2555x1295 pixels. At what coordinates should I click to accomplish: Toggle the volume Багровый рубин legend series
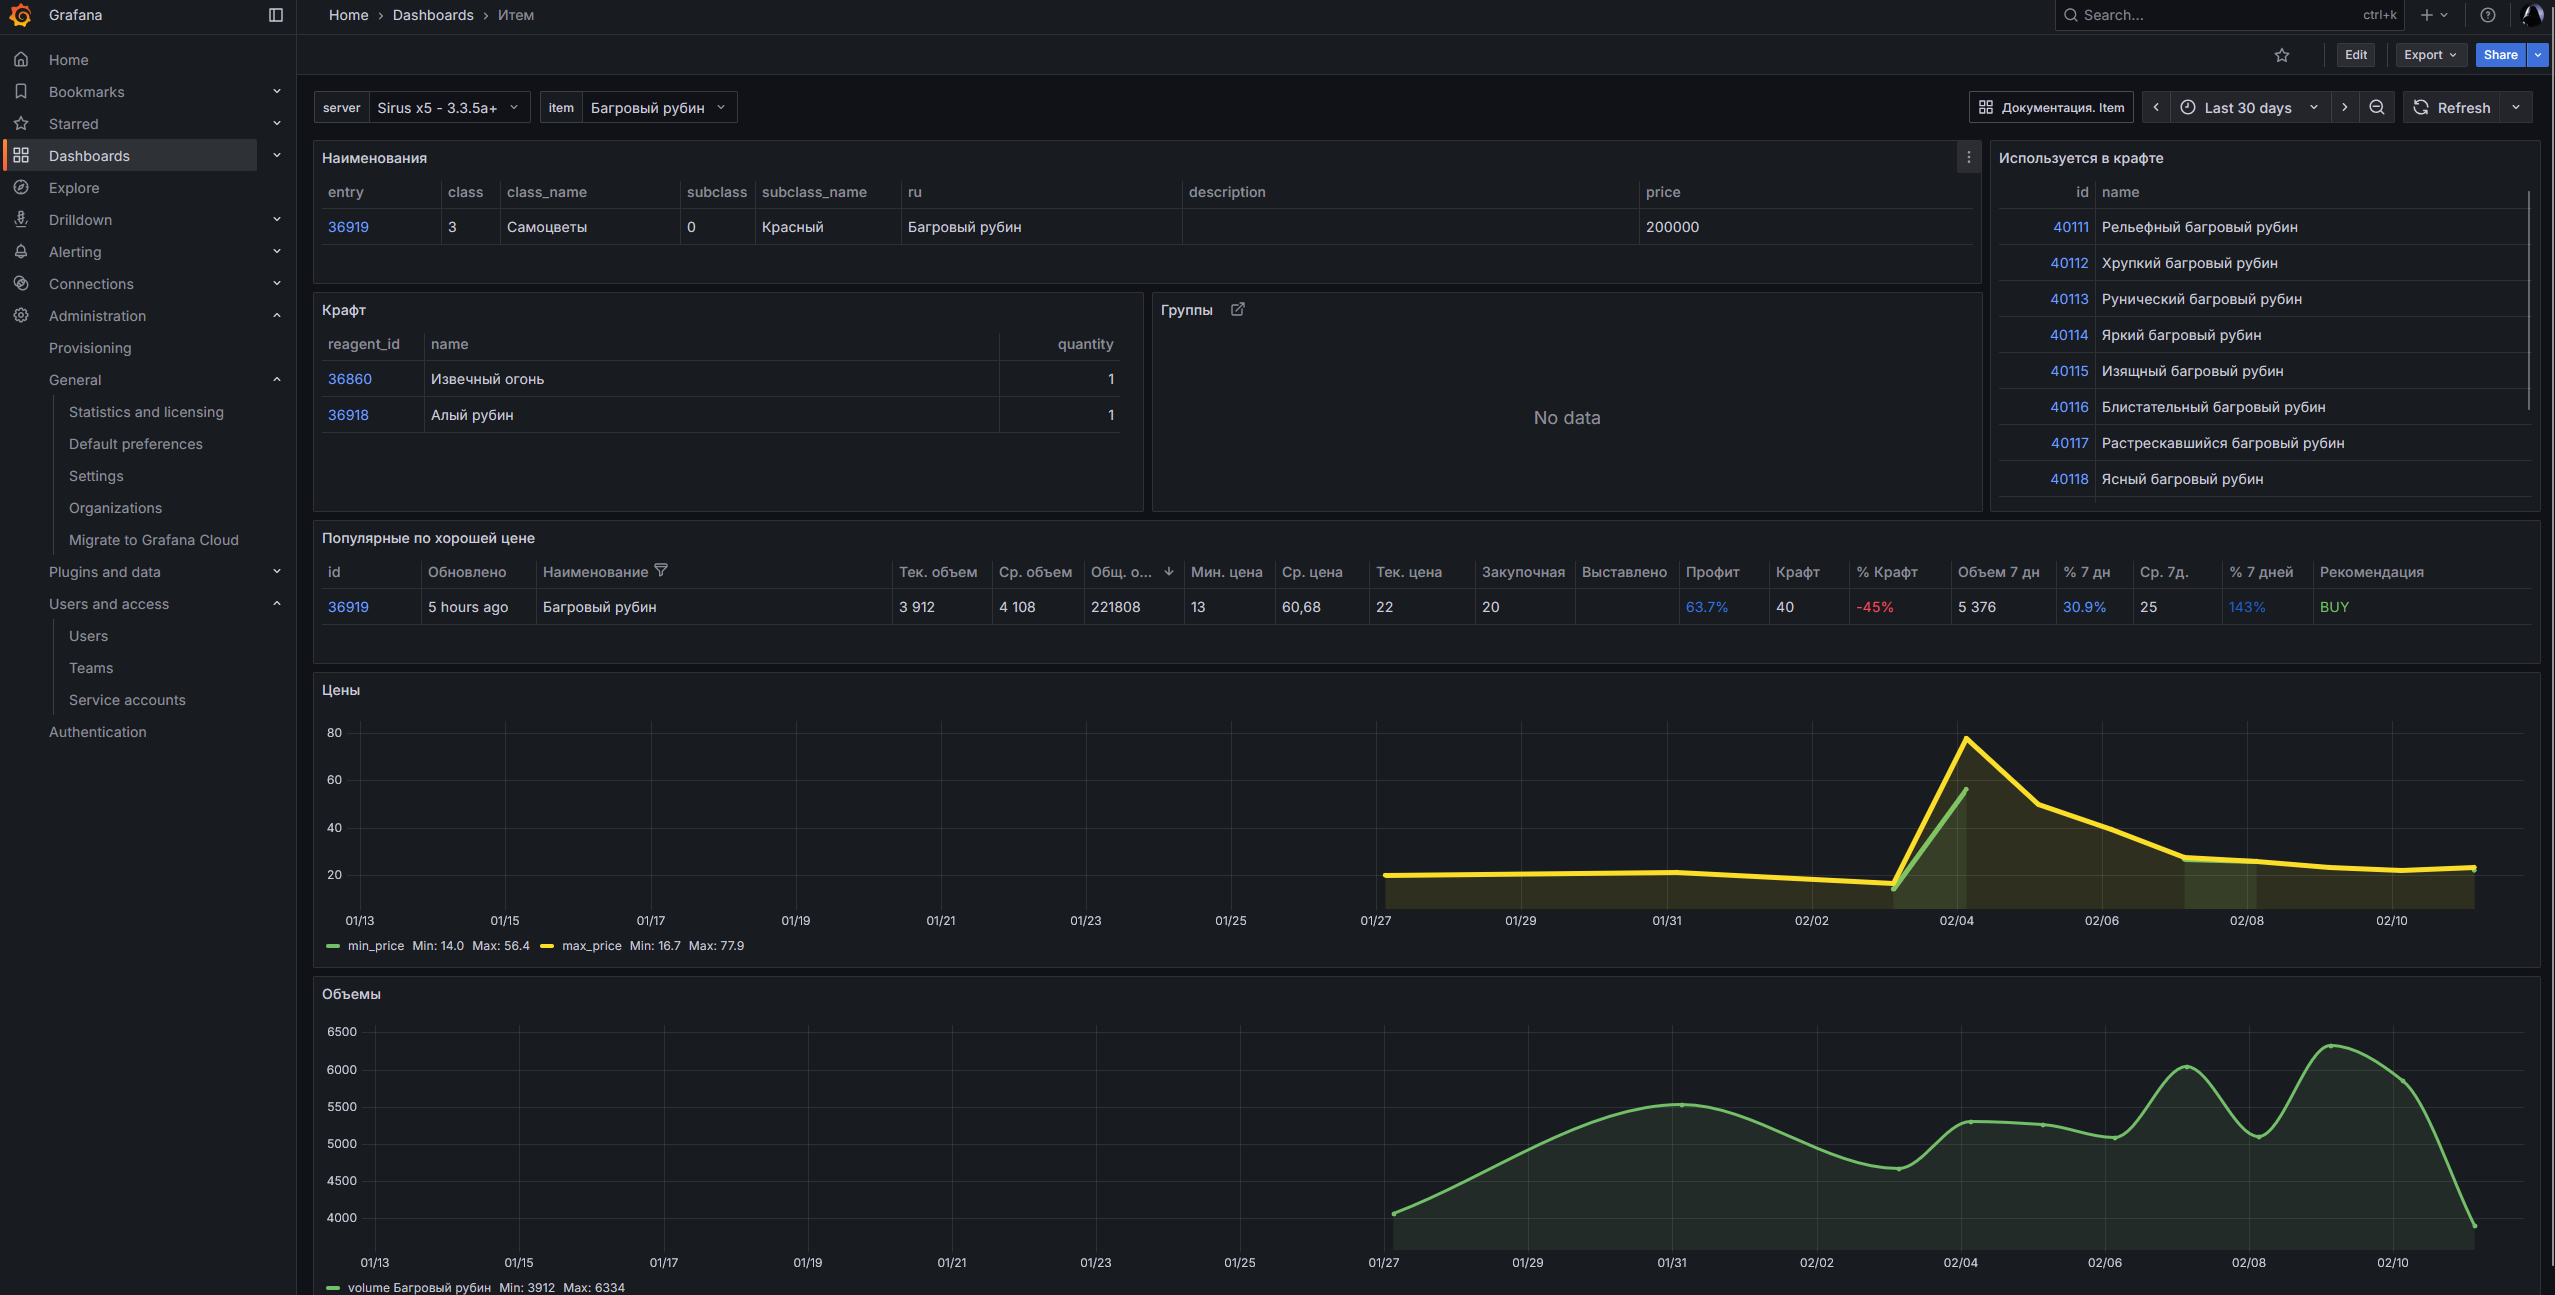tap(418, 1288)
